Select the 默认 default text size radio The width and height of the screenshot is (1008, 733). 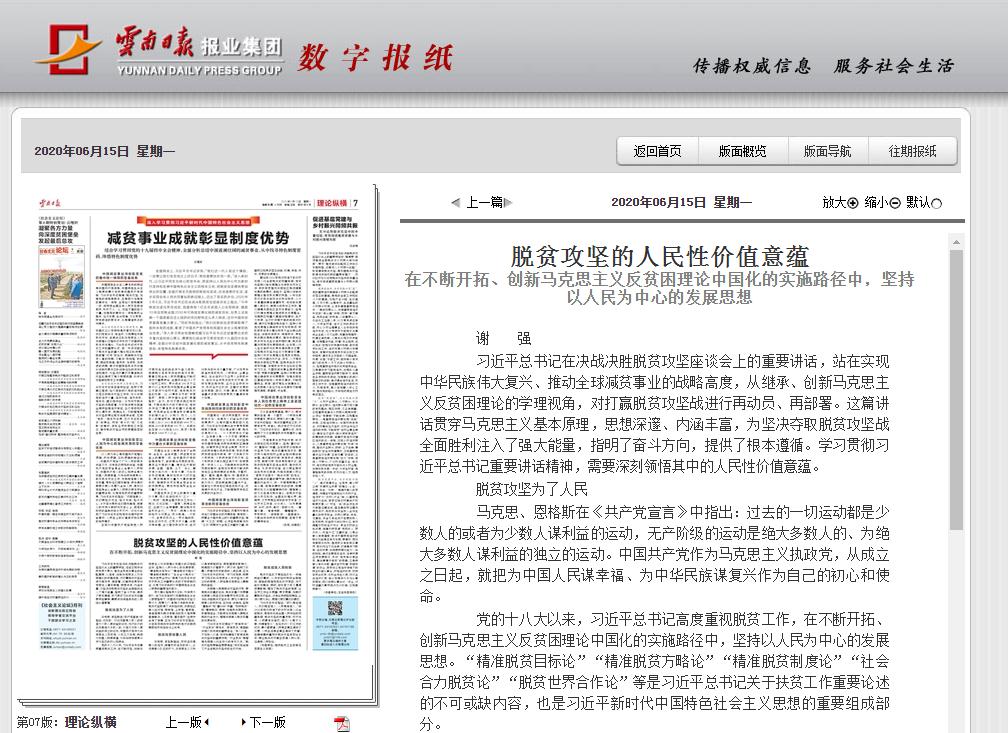pyautogui.click(x=937, y=203)
